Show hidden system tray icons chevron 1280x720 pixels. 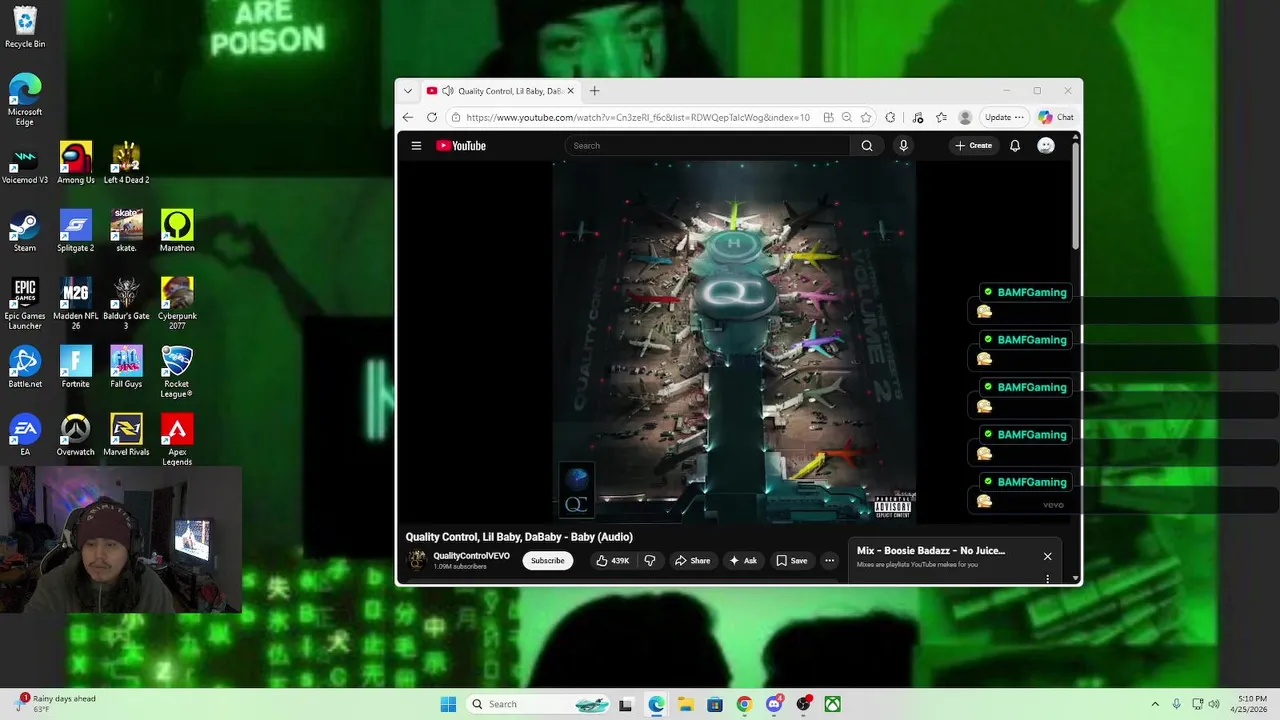point(1155,704)
